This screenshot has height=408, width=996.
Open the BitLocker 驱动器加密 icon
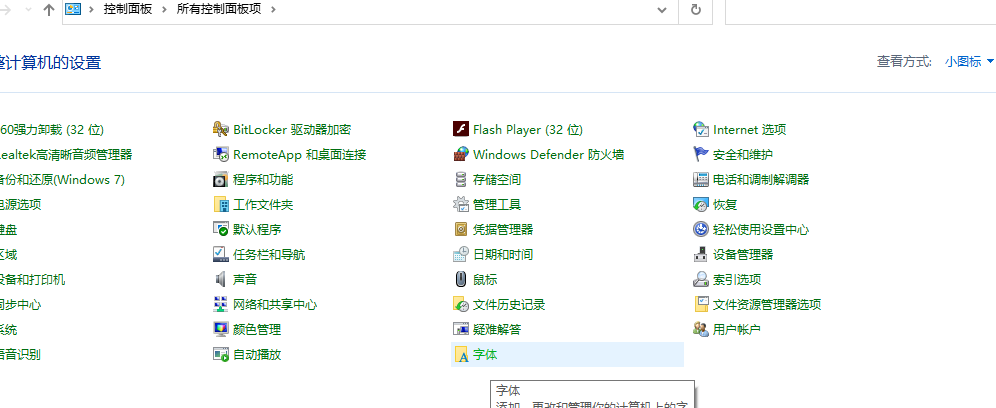pyautogui.click(x=221, y=130)
